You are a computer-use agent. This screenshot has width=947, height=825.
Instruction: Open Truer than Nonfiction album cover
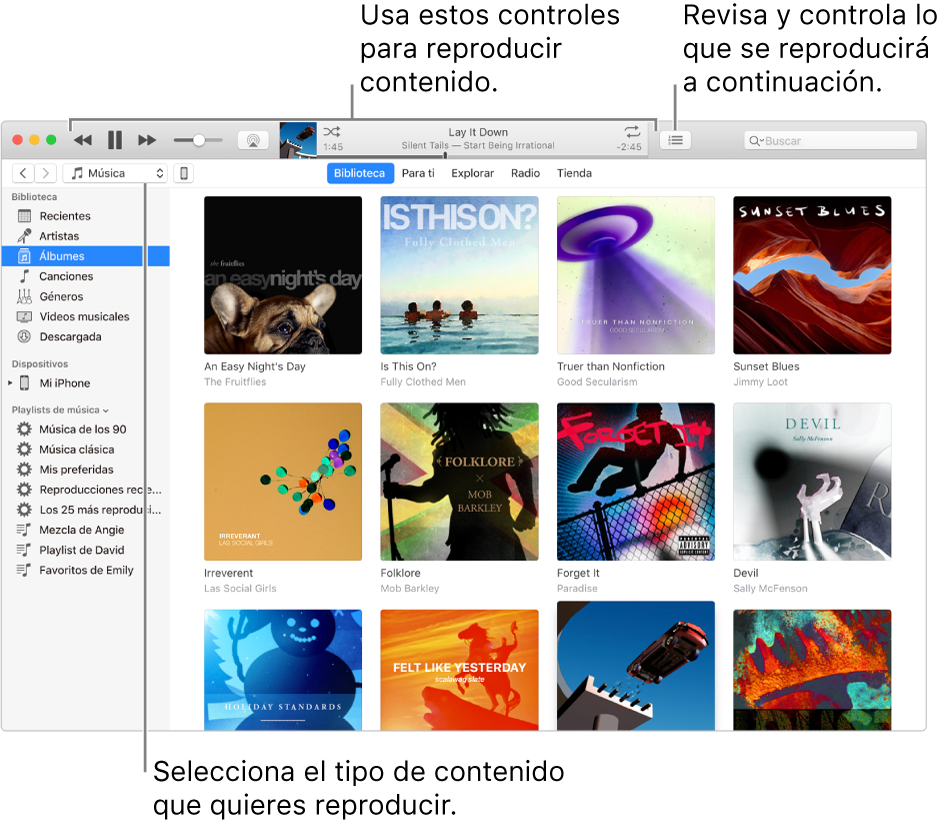636,275
